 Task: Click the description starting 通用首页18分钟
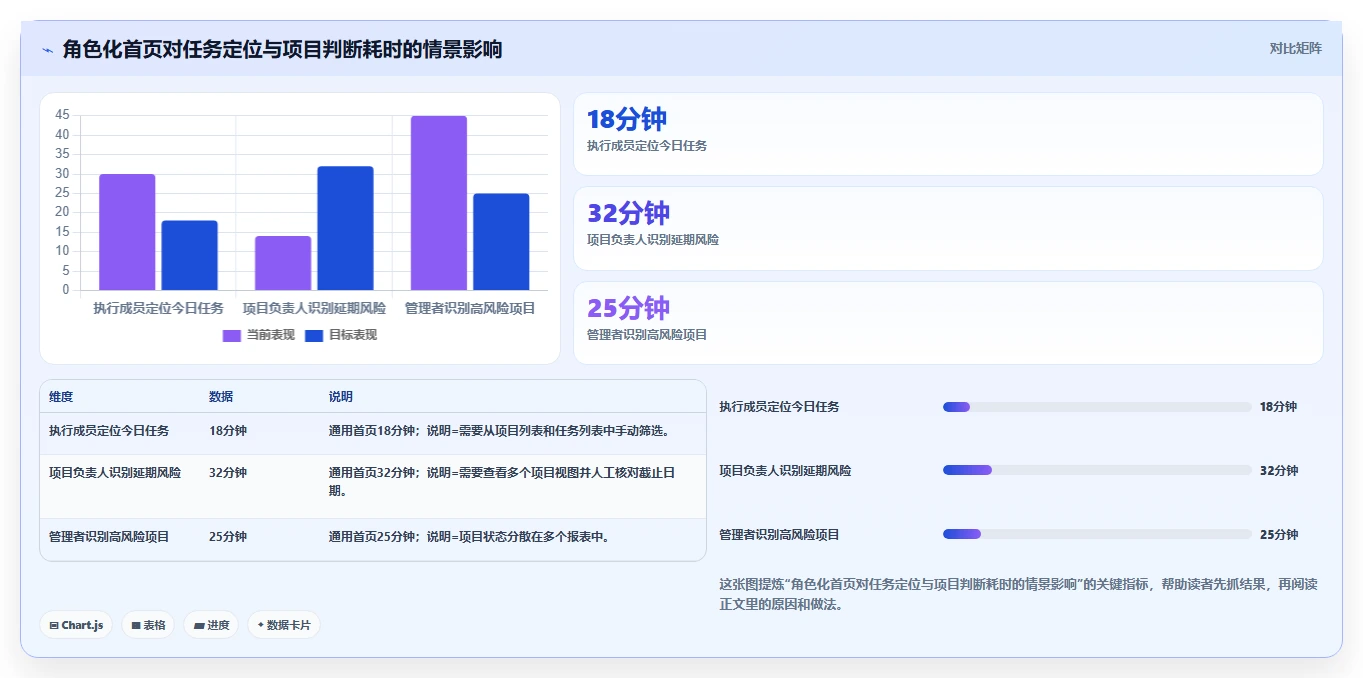[x=499, y=431]
